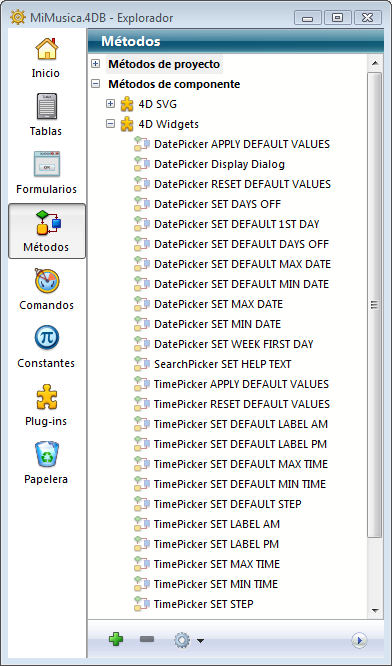Image resolution: width=392 pixels, height=666 pixels.
Task: Expand Métodos de proyecto node
Action: (96, 64)
